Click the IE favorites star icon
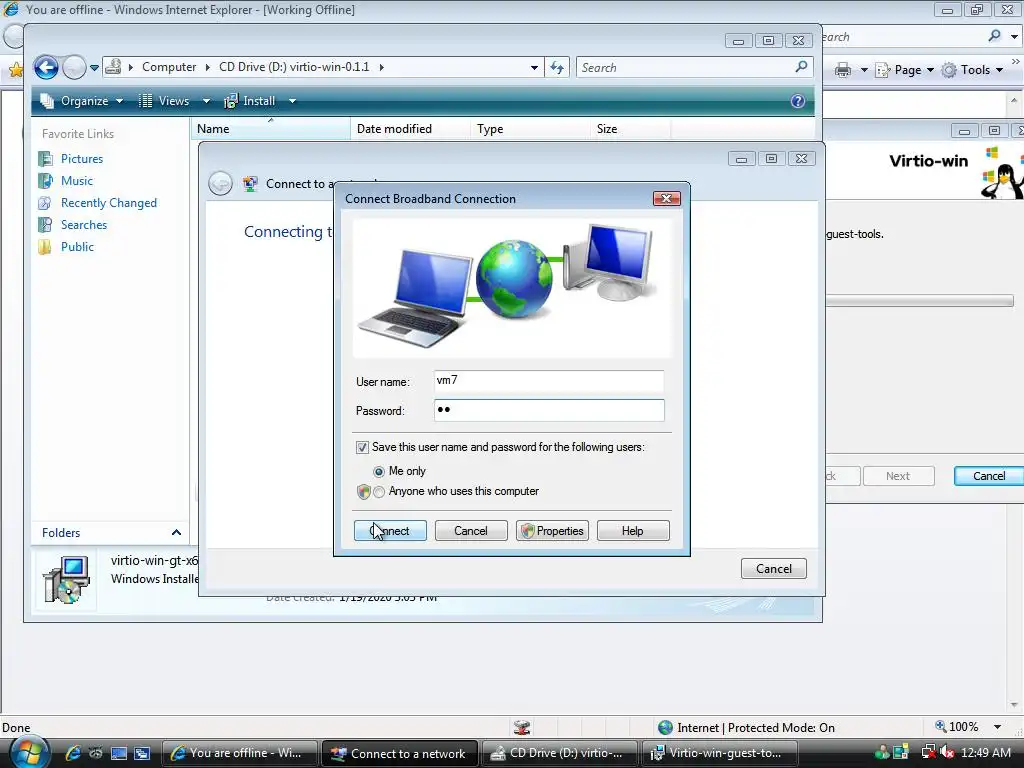The image size is (1024, 768). pos(15,70)
